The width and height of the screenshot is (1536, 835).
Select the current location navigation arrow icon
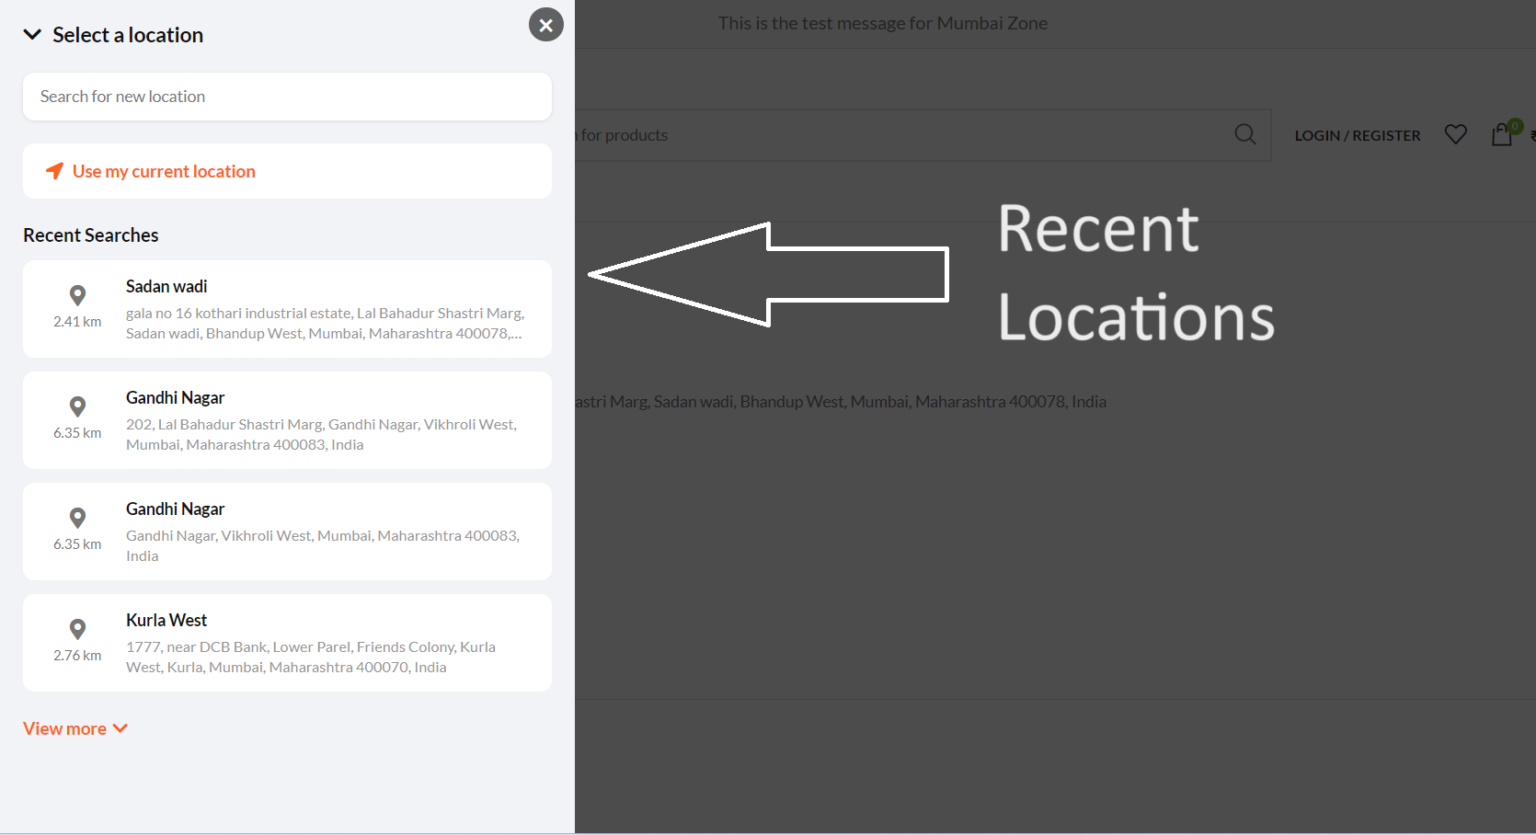pos(55,171)
